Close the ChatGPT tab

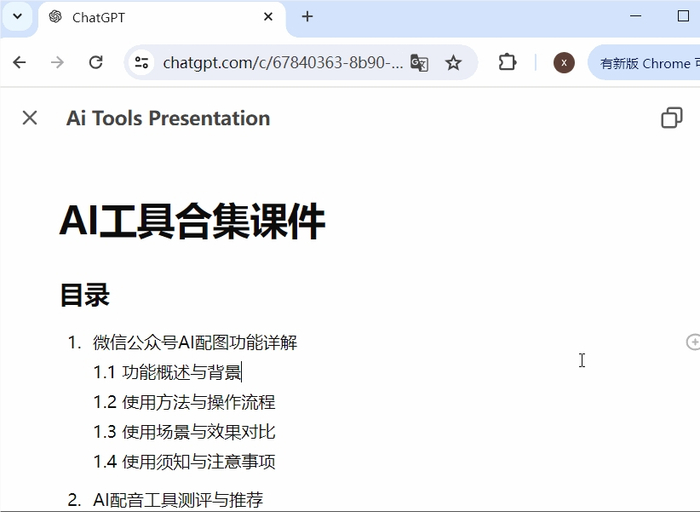tap(268, 17)
